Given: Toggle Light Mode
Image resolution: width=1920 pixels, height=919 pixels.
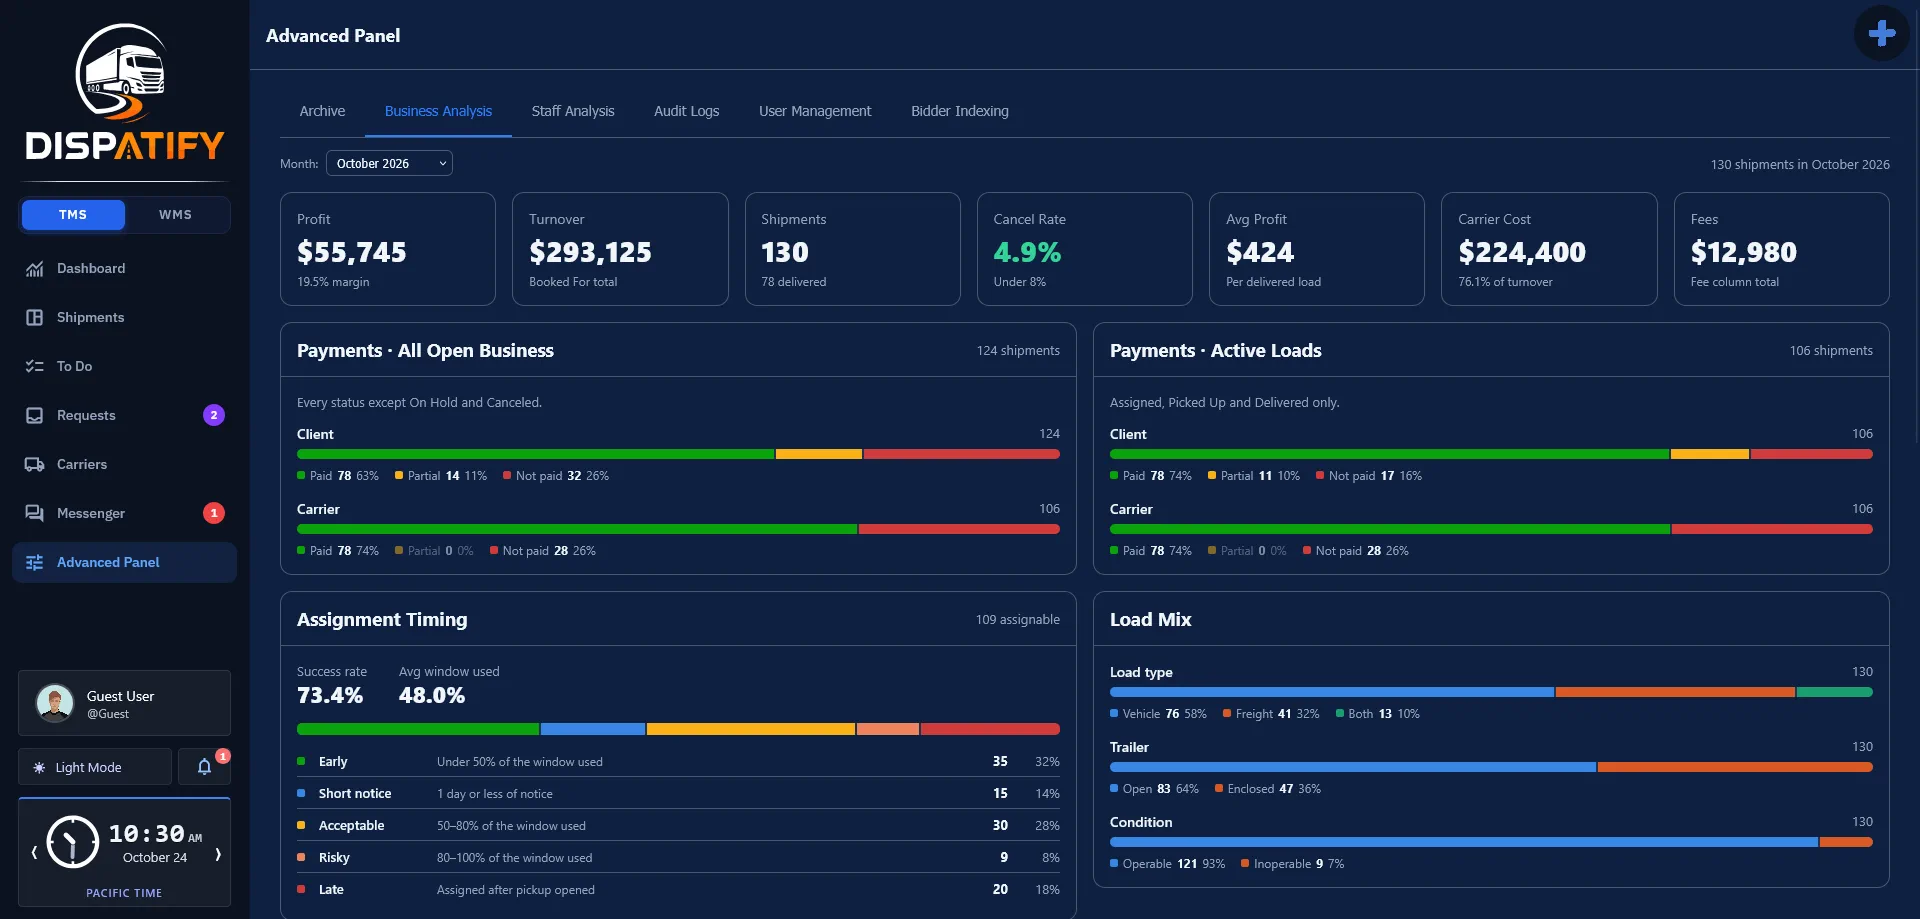Looking at the screenshot, I should coord(95,767).
